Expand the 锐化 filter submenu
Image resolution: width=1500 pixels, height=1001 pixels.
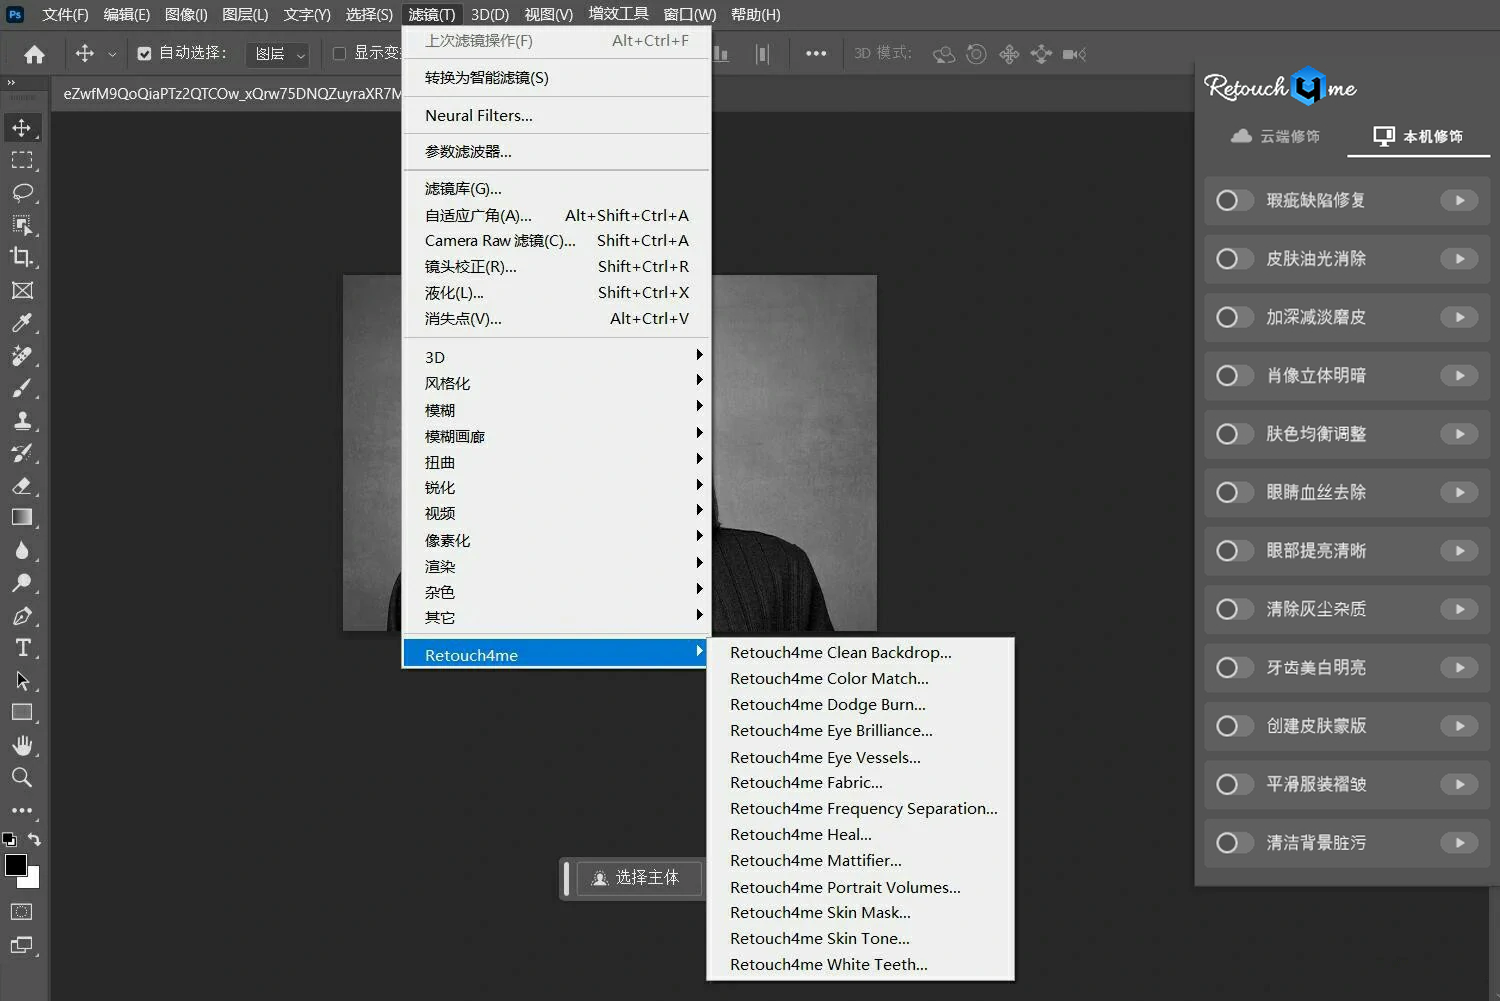(x=556, y=487)
